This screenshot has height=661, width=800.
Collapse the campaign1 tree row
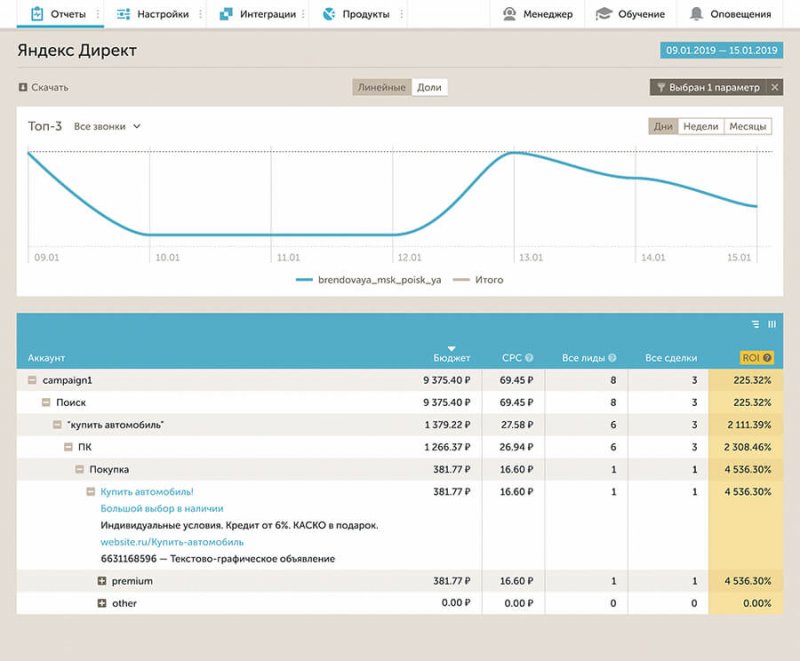(33, 380)
